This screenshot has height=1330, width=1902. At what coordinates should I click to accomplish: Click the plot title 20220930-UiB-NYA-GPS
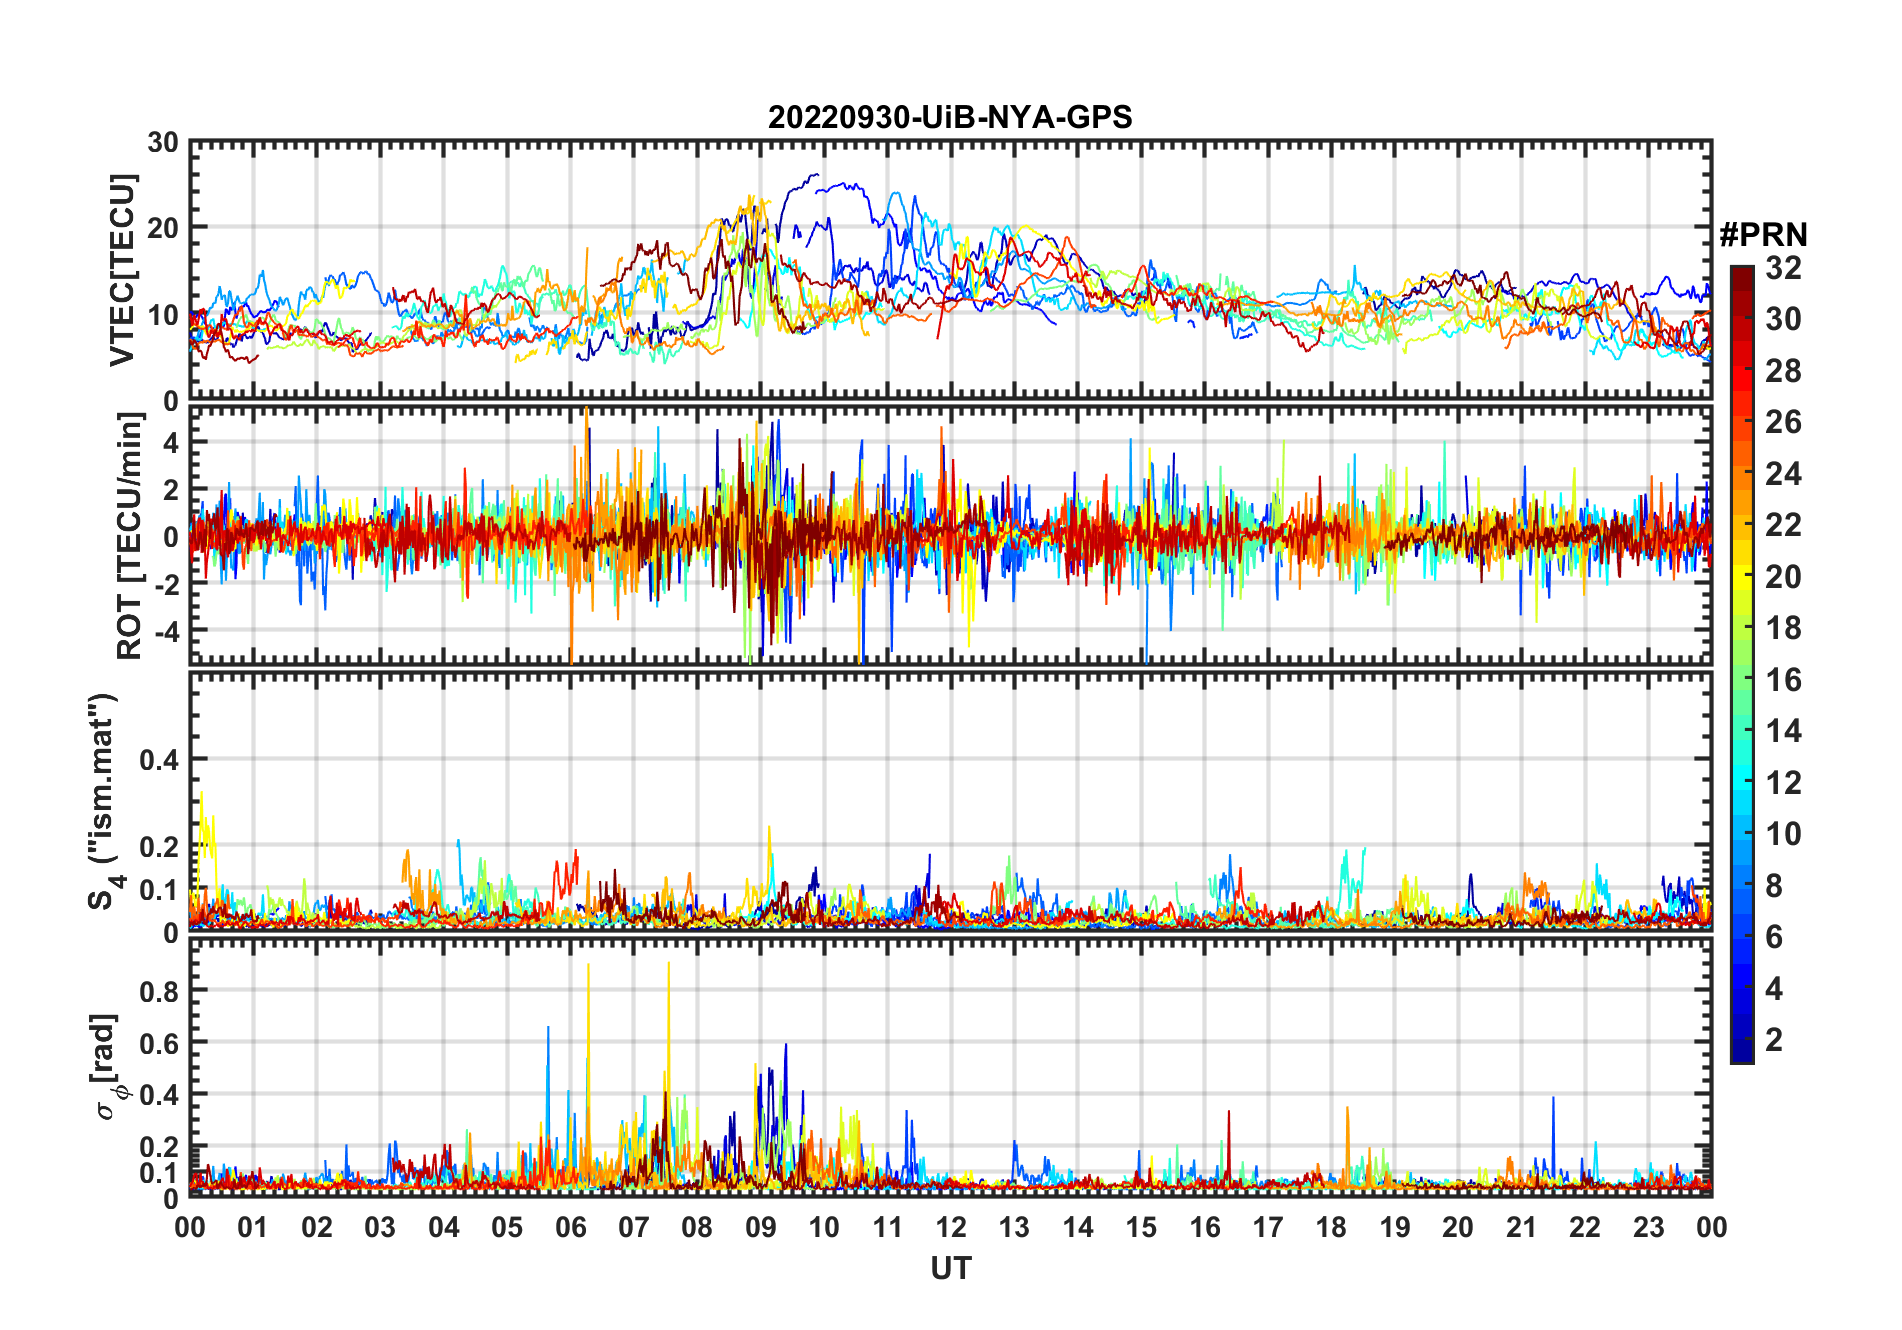(950, 117)
